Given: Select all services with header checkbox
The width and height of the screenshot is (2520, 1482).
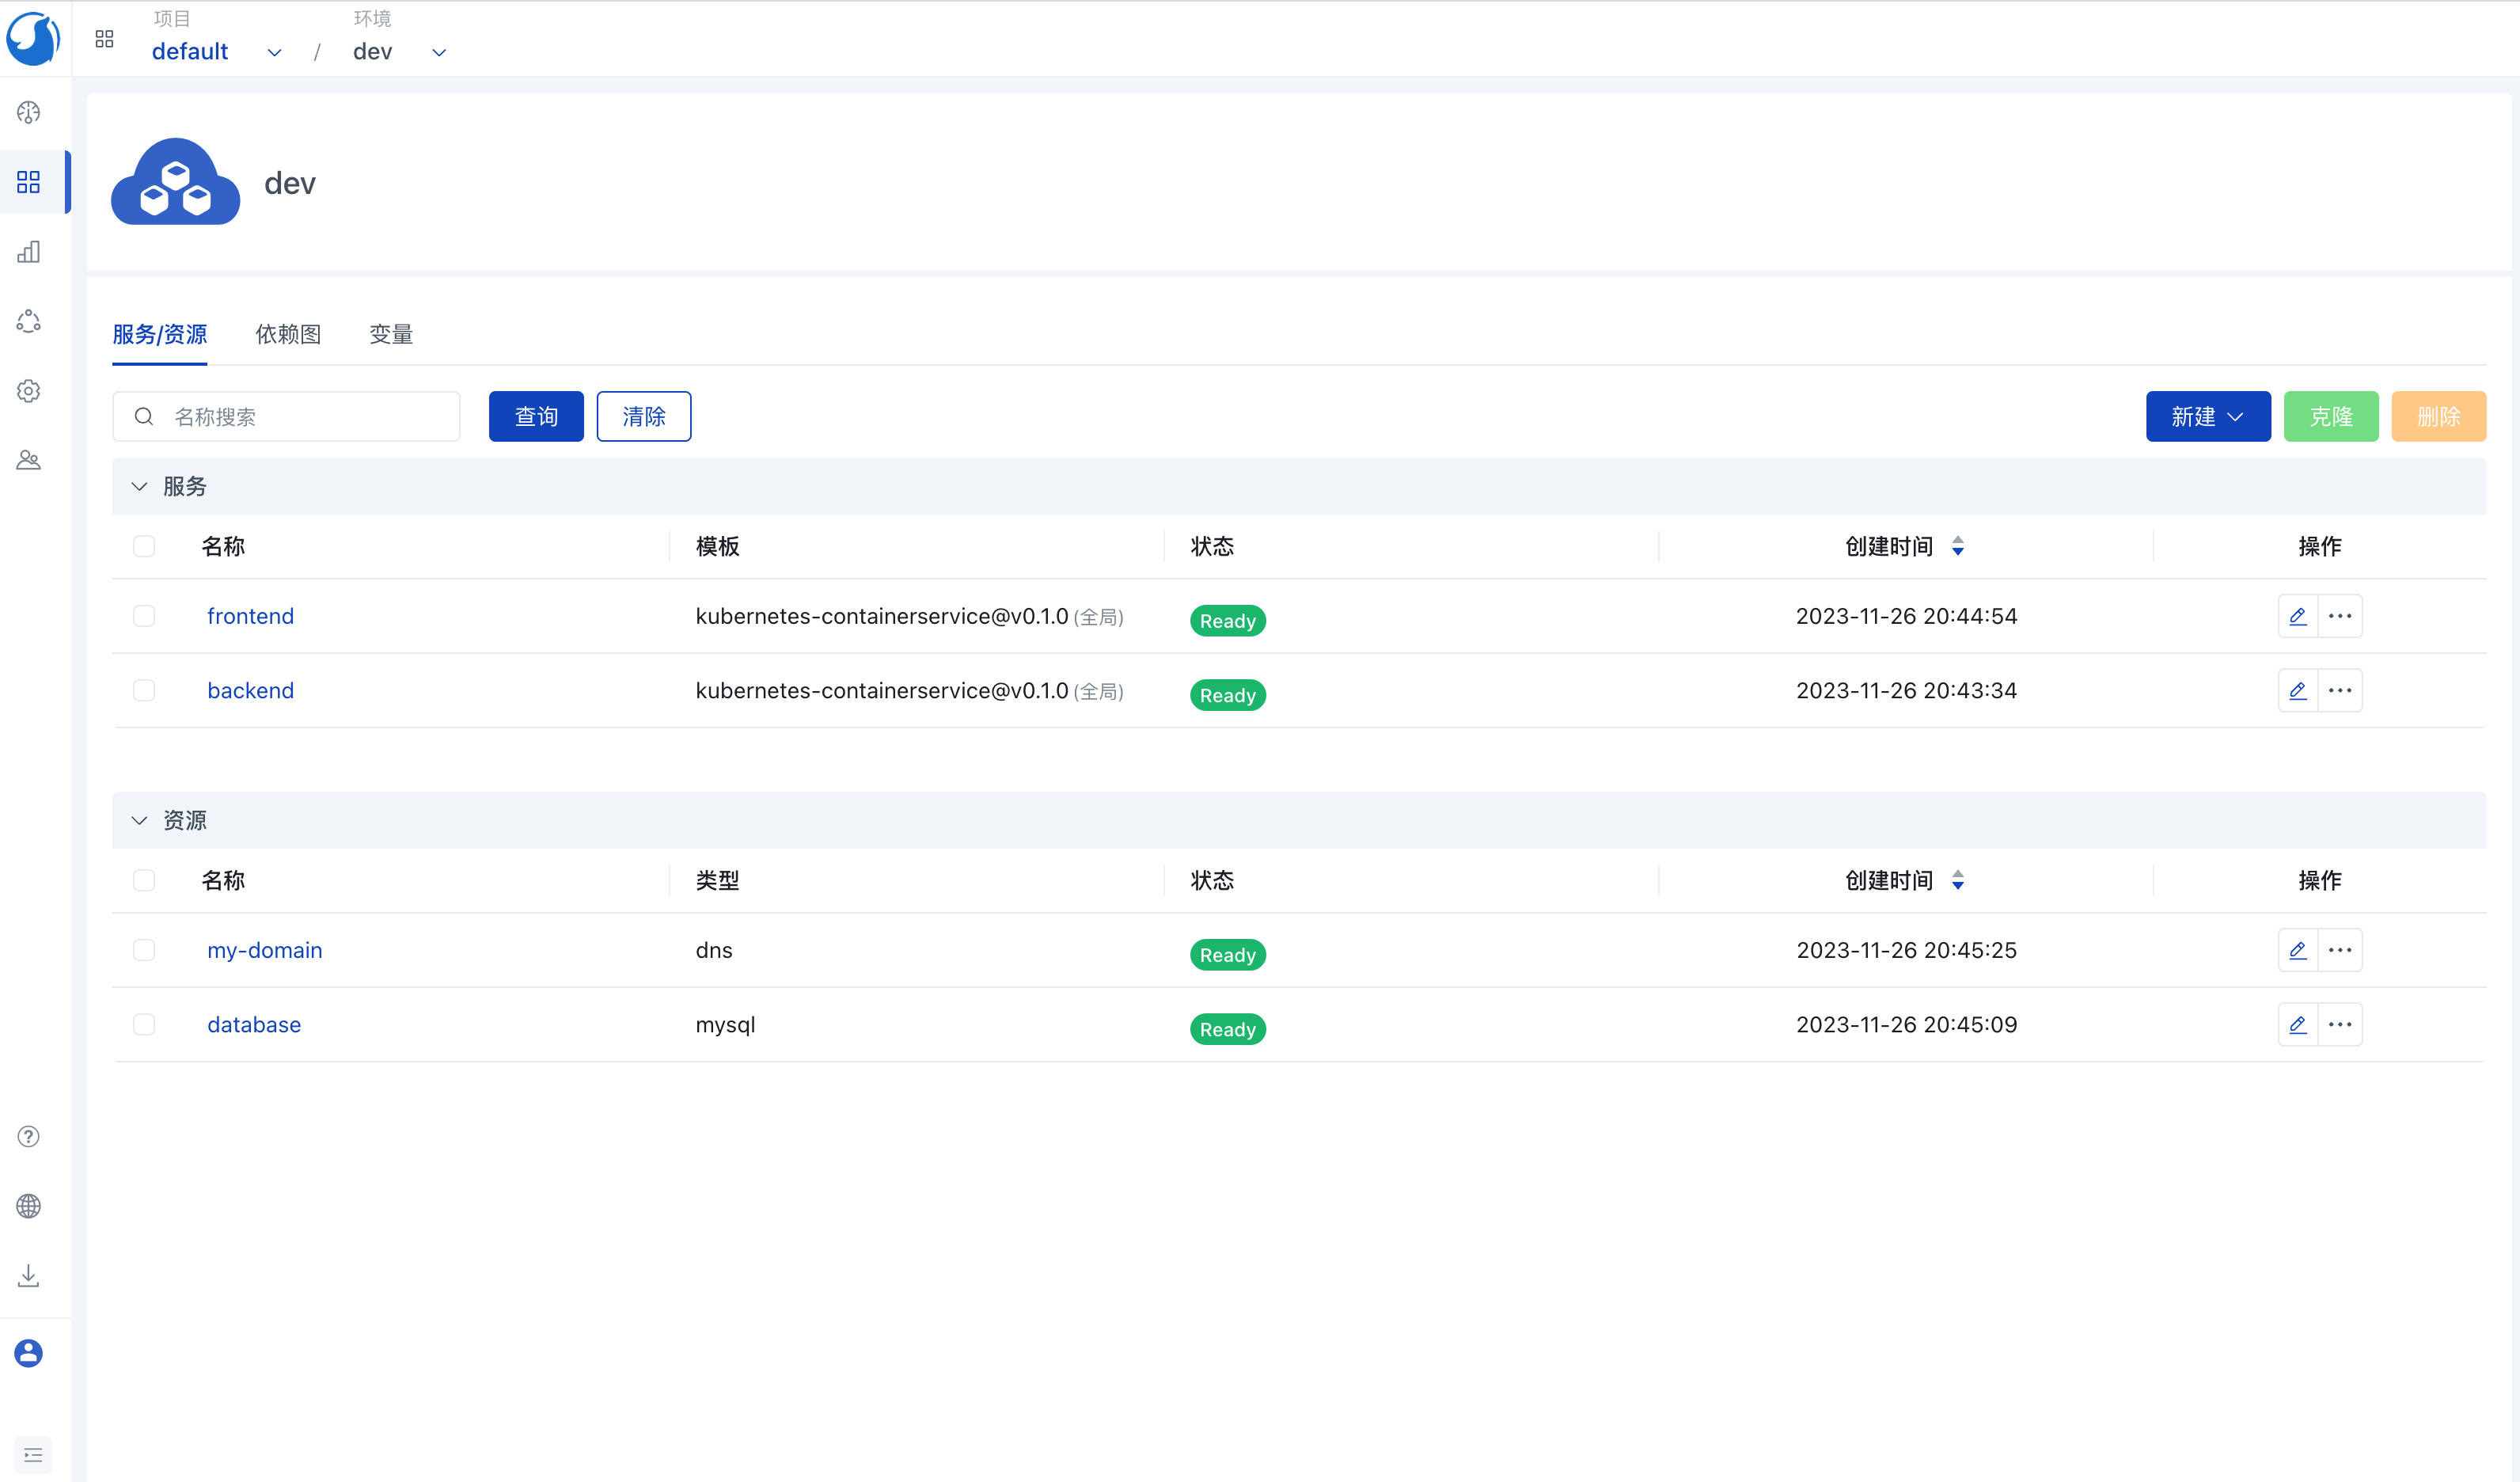Looking at the screenshot, I should 144,546.
